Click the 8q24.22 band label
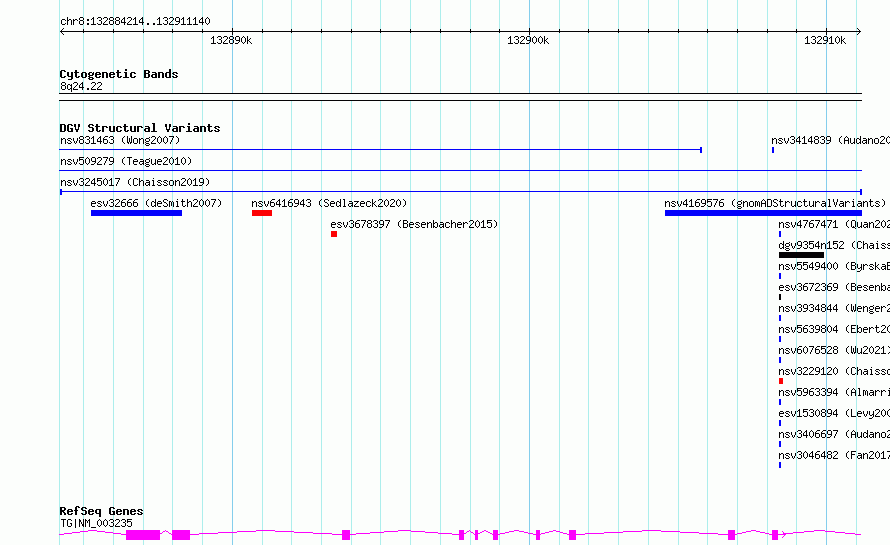The height and width of the screenshot is (545, 890). [81, 86]
